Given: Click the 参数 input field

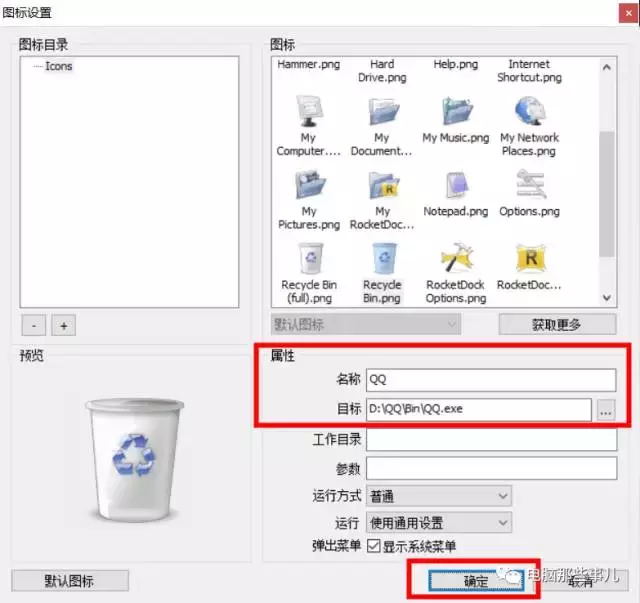Looking at the screenshot, I should [491, 468].
